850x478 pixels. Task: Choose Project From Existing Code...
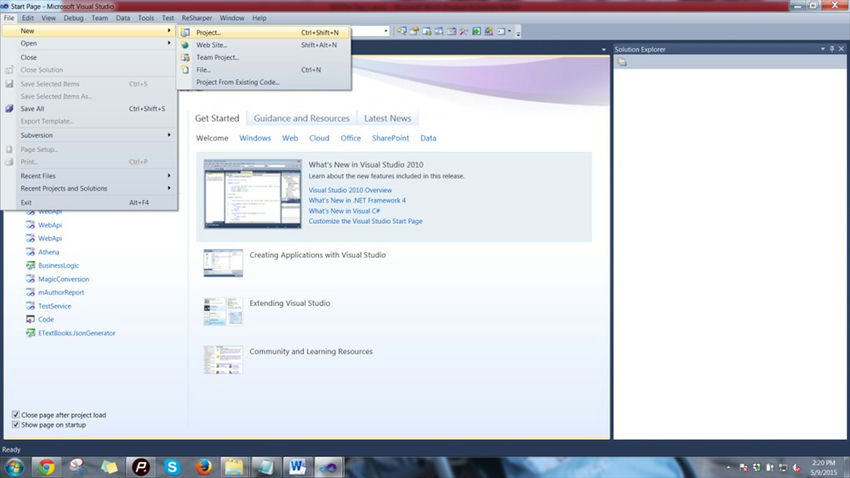tap(265, 82)
